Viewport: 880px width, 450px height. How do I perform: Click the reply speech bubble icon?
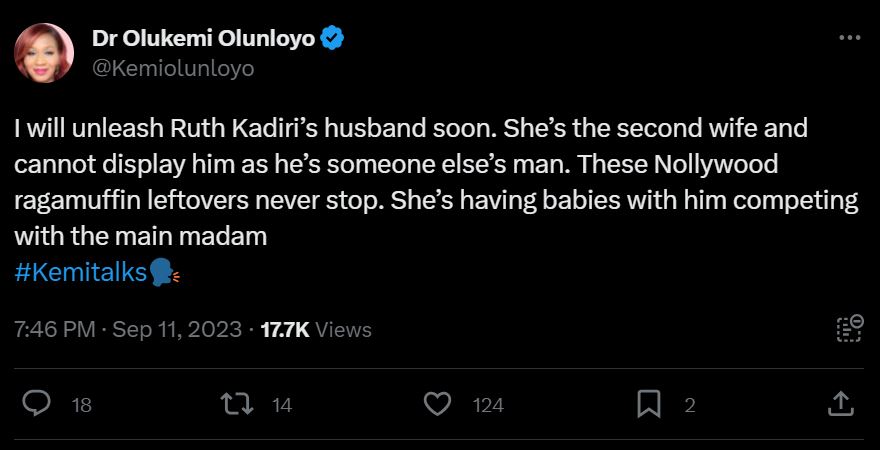point(37,404)
